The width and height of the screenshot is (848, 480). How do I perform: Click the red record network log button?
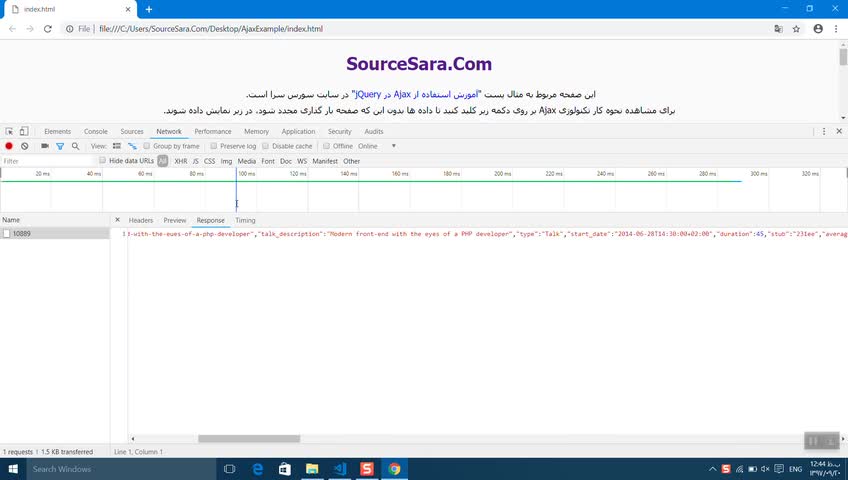pos(9,146)
